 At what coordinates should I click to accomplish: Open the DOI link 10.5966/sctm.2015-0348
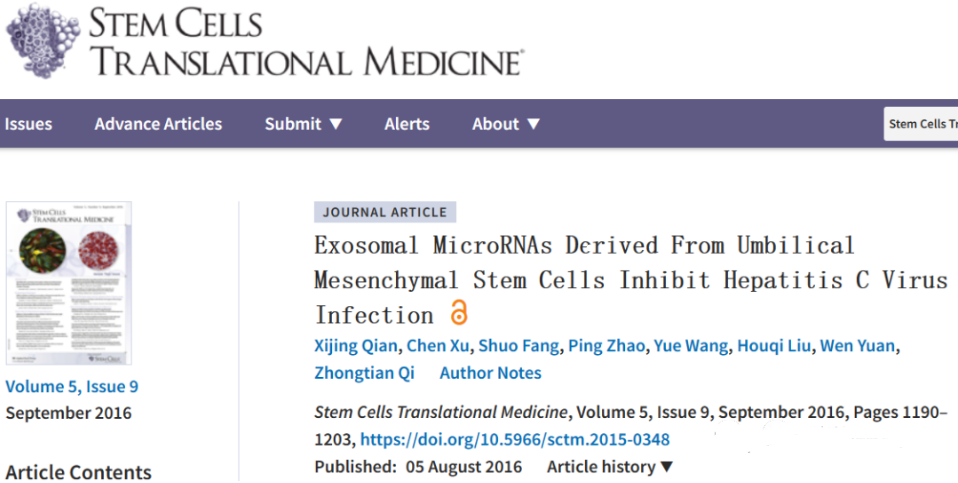pyautogui.click(x=515, y=440)
